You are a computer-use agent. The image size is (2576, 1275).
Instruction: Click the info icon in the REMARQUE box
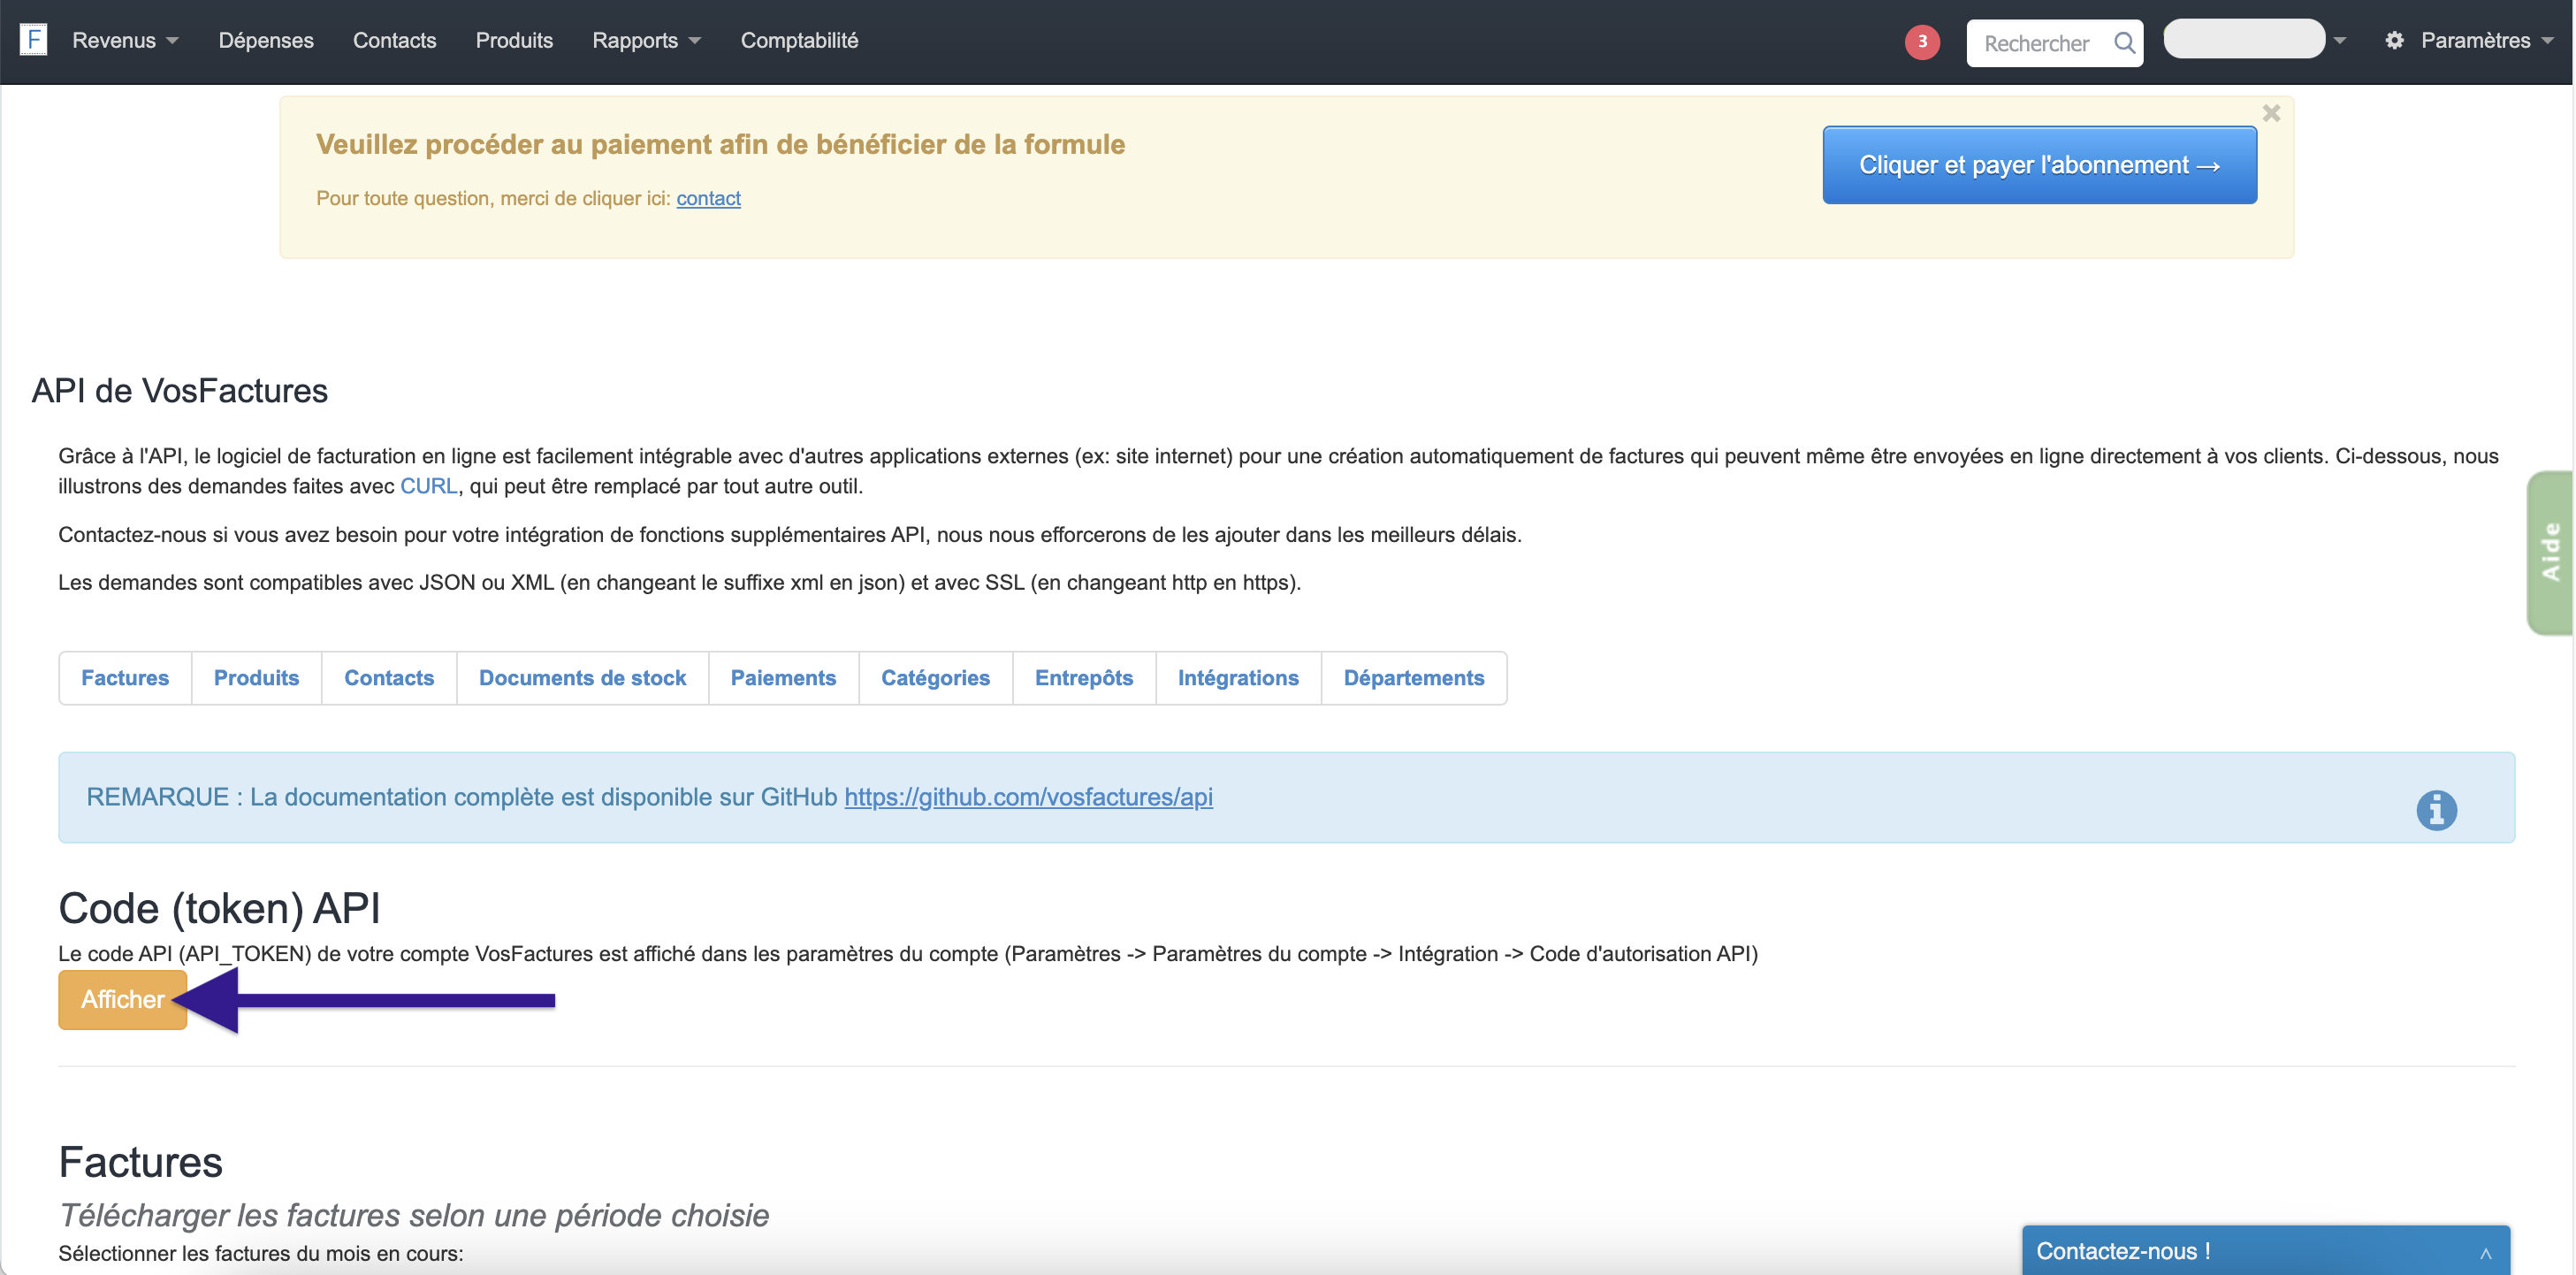point(2436,810)
